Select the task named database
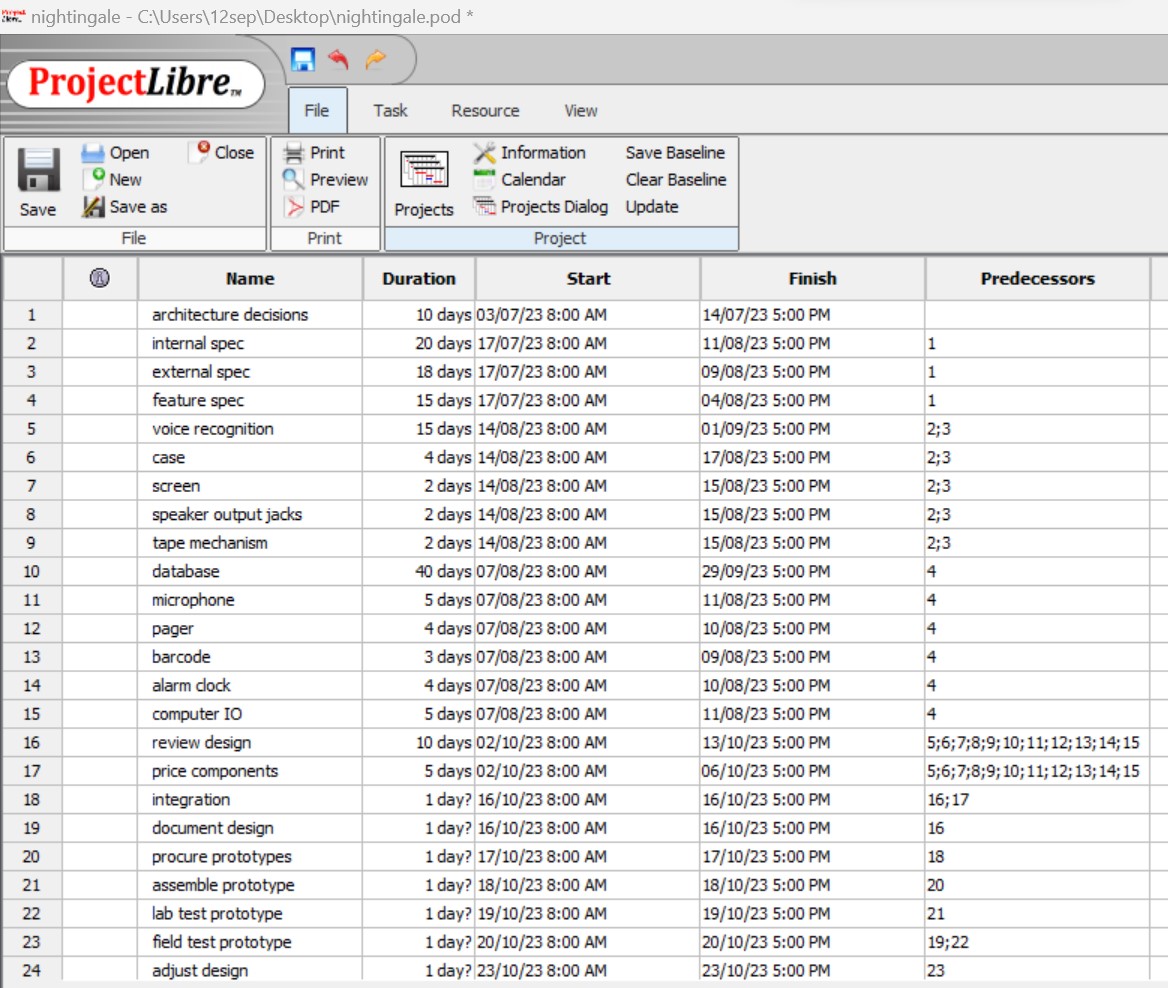 pyautogui.click(x=185, y=571)
